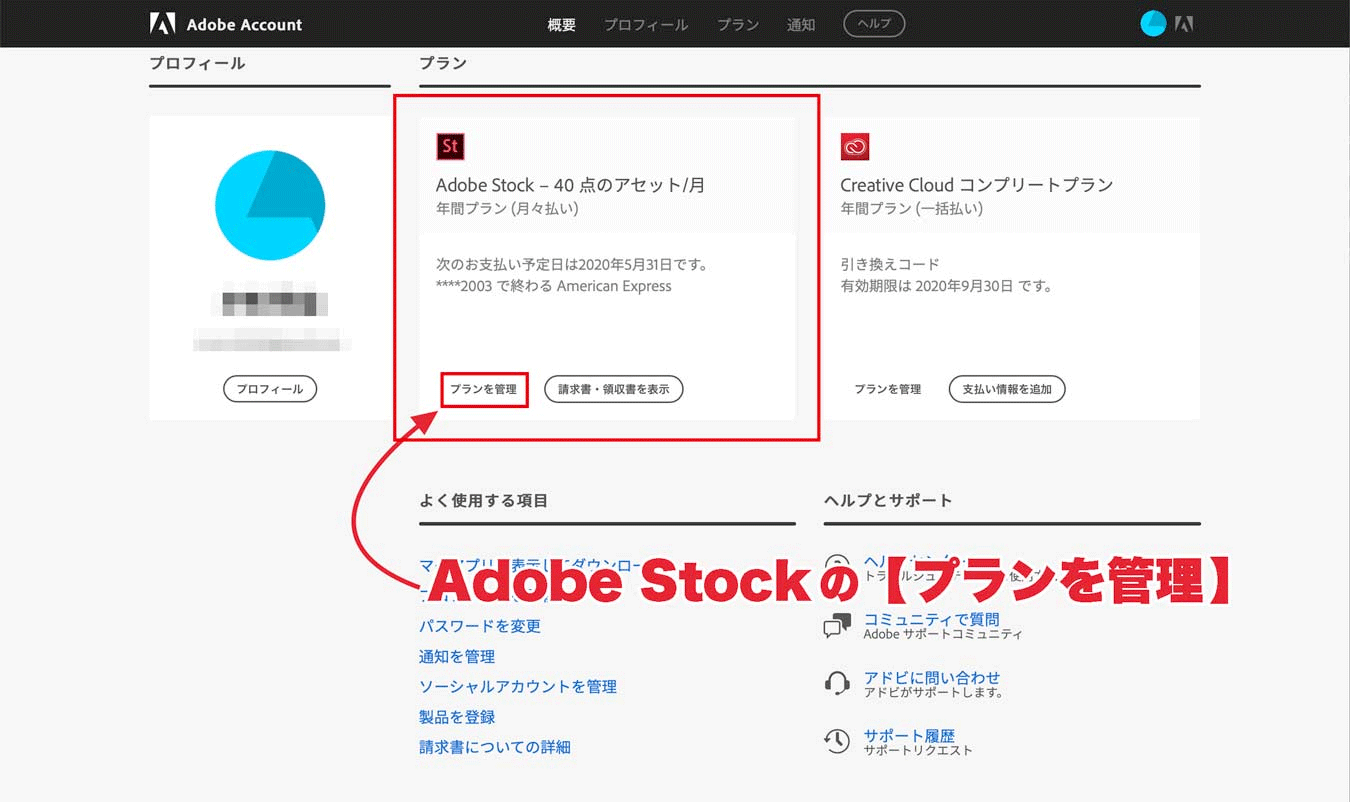Open the Adobe Stock St app icon
The image size is (1350, 802).
450,146
